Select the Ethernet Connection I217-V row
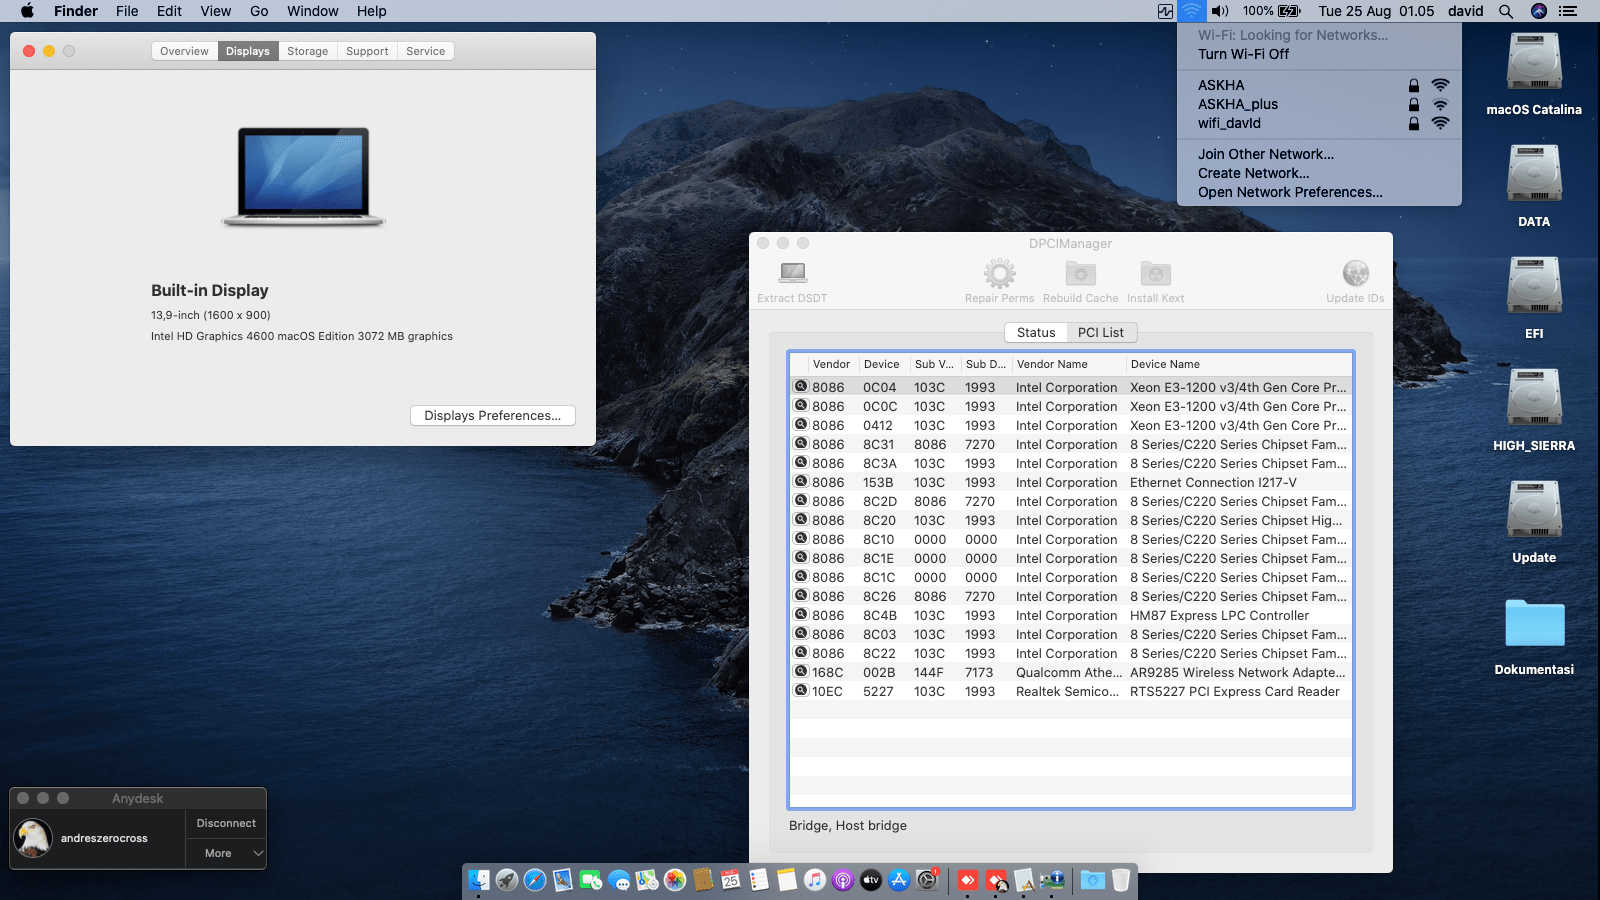 1071,482
